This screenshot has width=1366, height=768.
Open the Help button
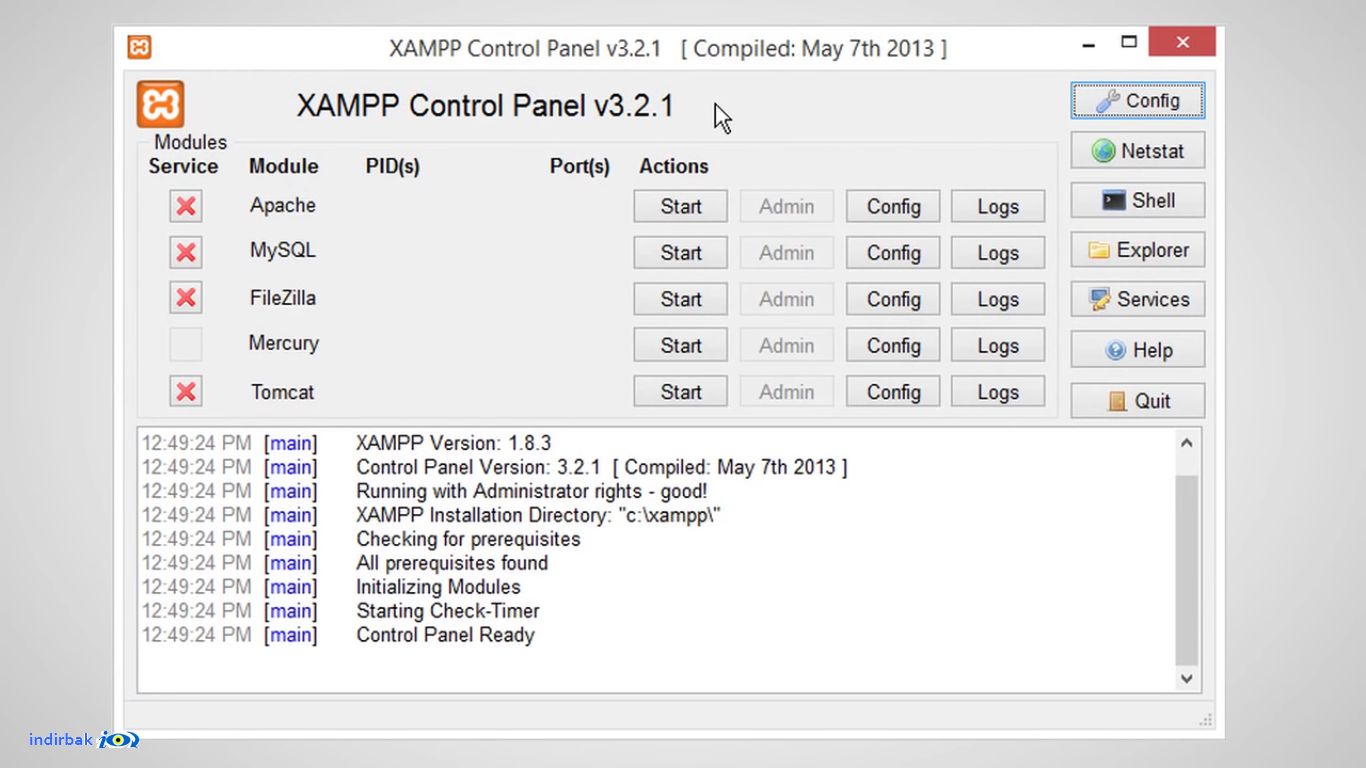click(x=1138, y=350)
